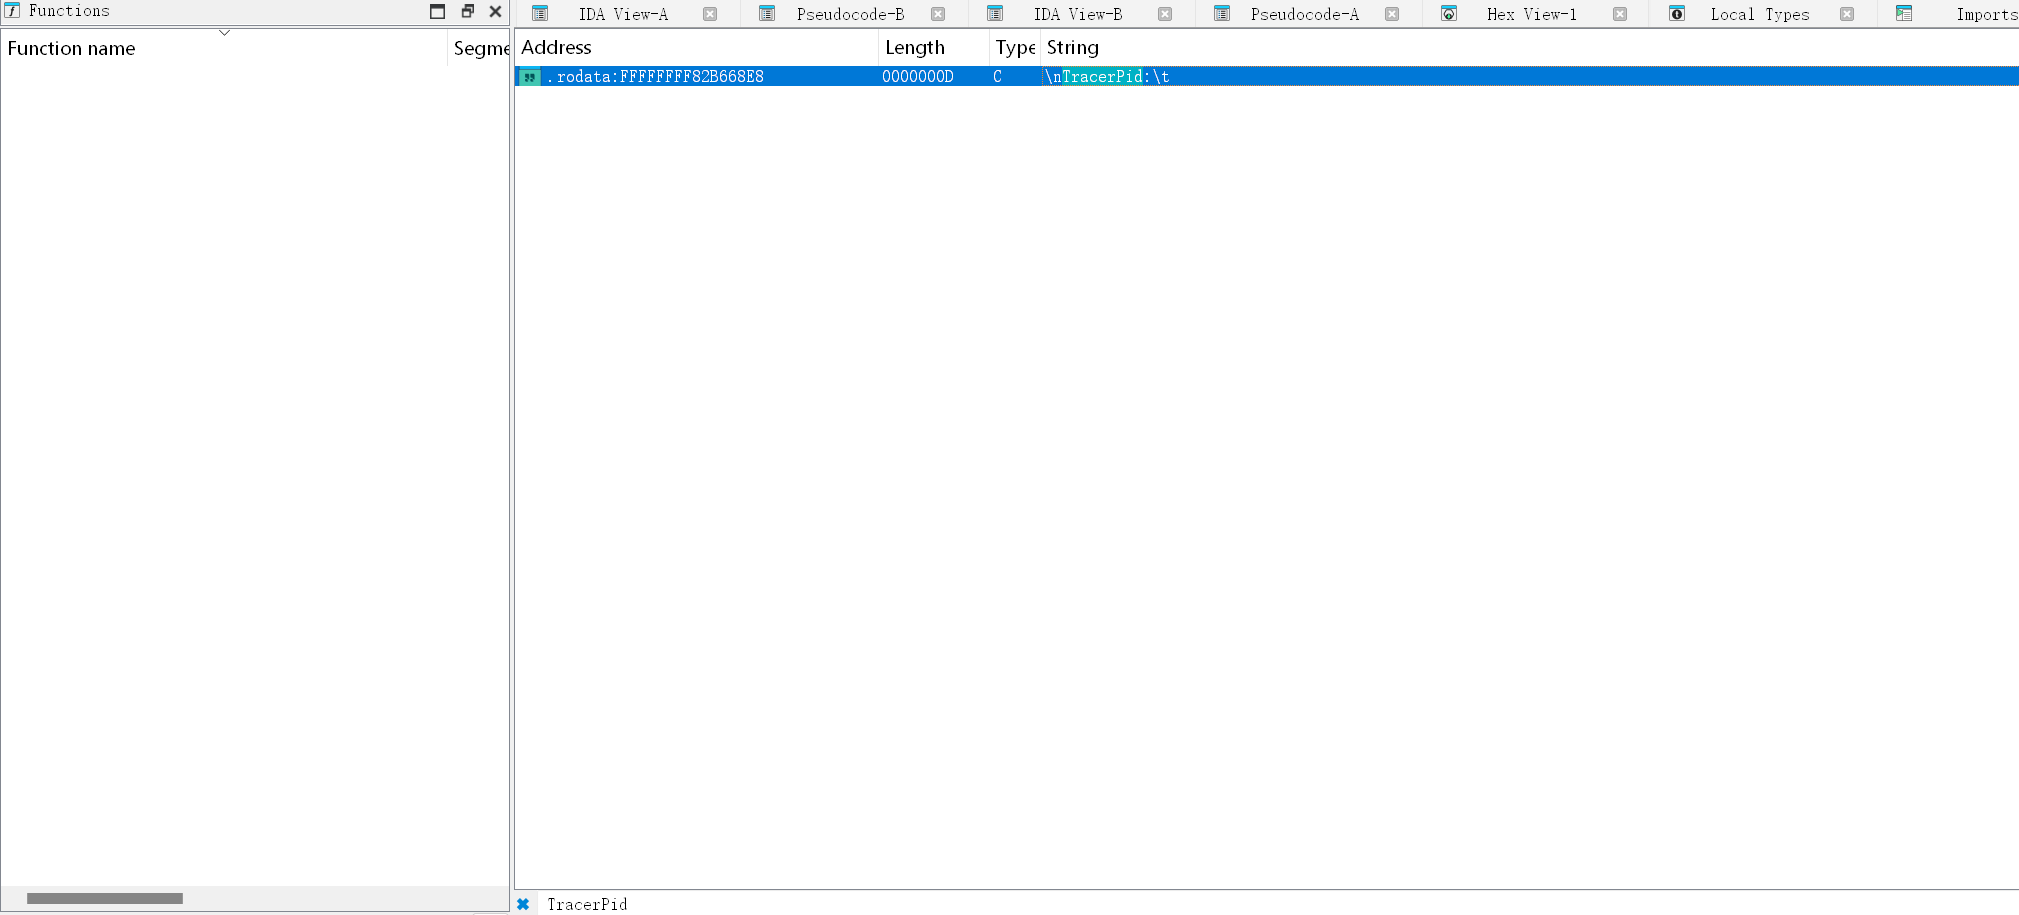Open the Pseudocode-A tab

[x=1304, y=14]
